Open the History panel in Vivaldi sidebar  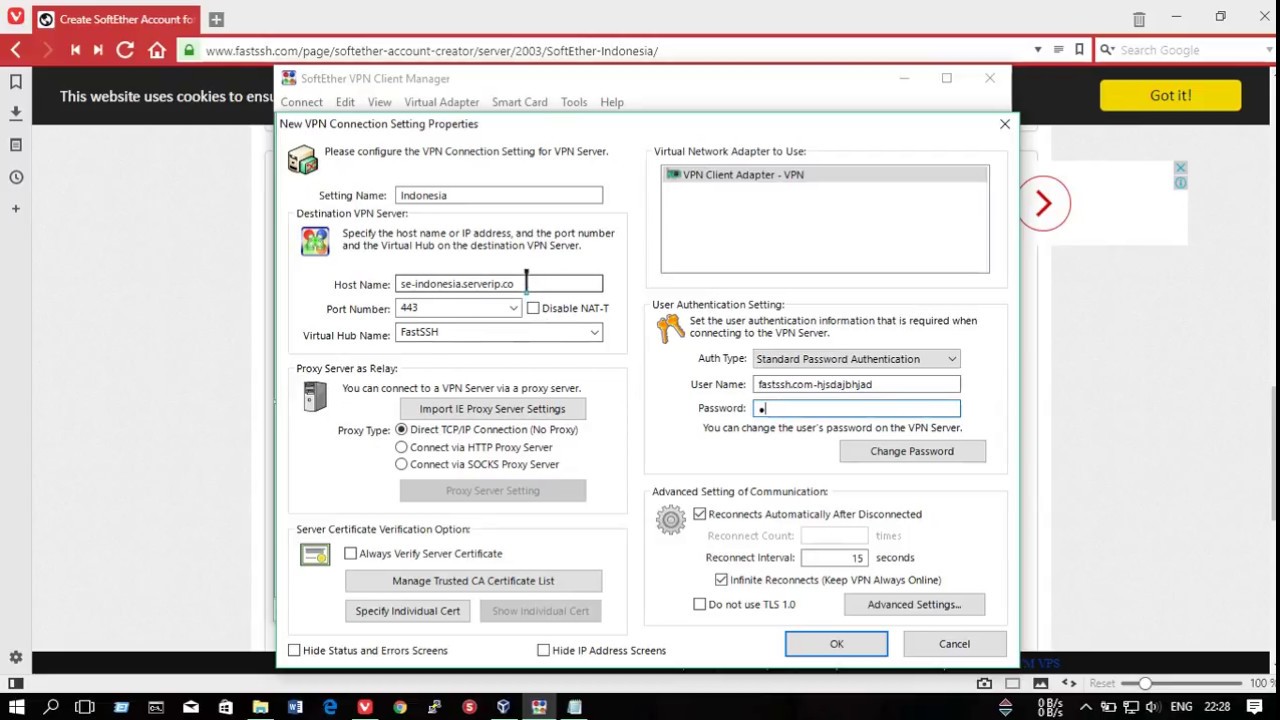tap(16, 177)
